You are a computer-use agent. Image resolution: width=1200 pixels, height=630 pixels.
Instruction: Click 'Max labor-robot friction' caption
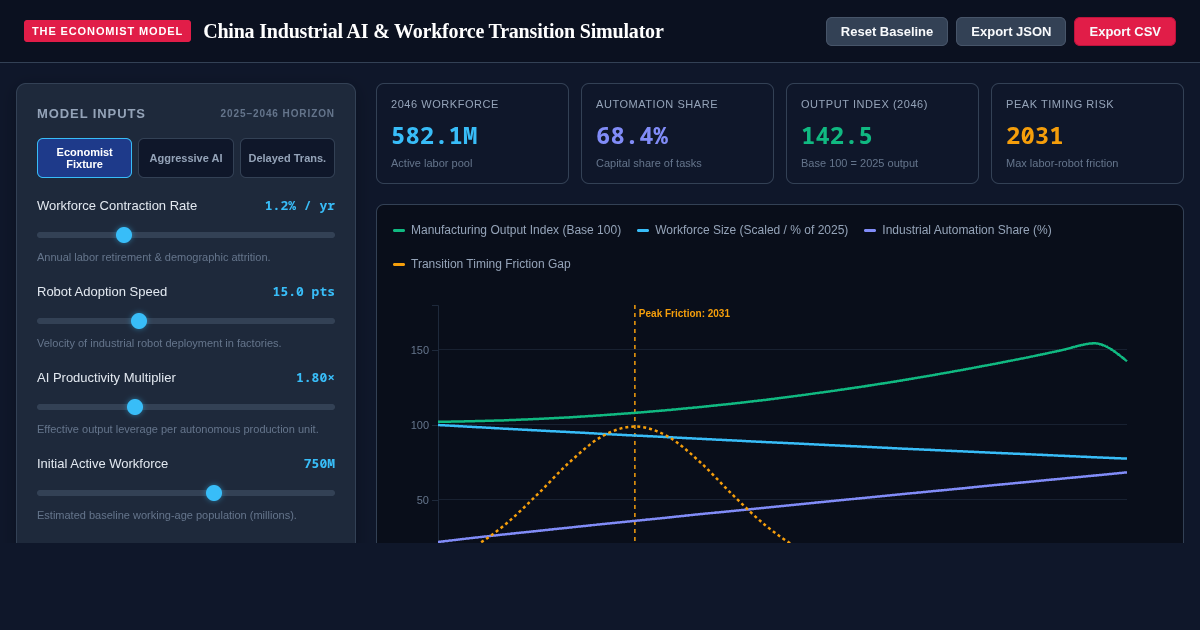(x=1062, y=163)
